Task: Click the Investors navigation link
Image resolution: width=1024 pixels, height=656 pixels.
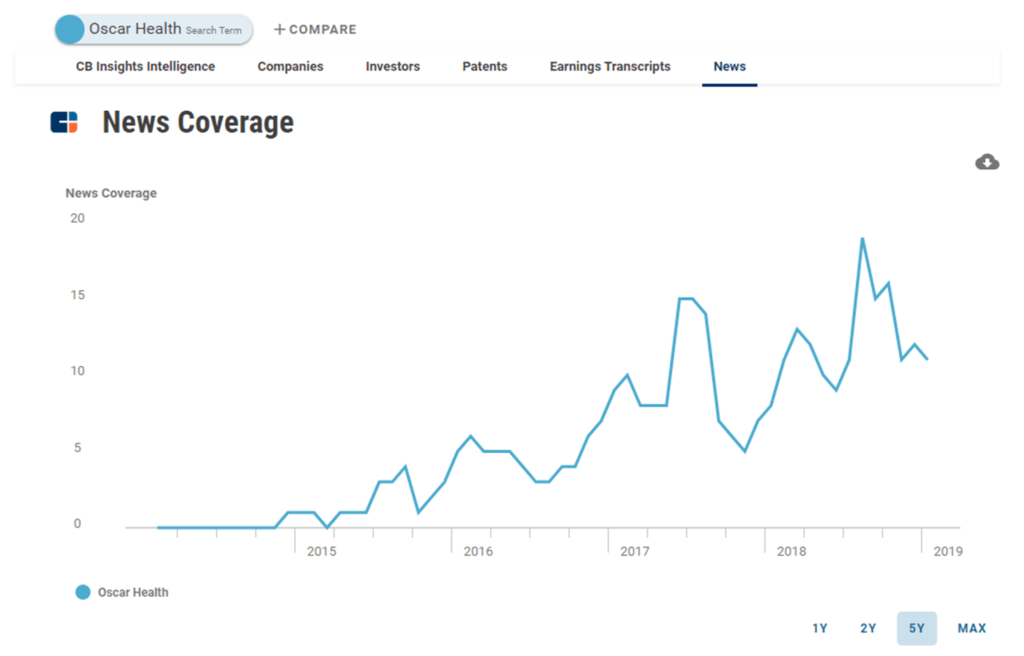Action: (392, 66)
